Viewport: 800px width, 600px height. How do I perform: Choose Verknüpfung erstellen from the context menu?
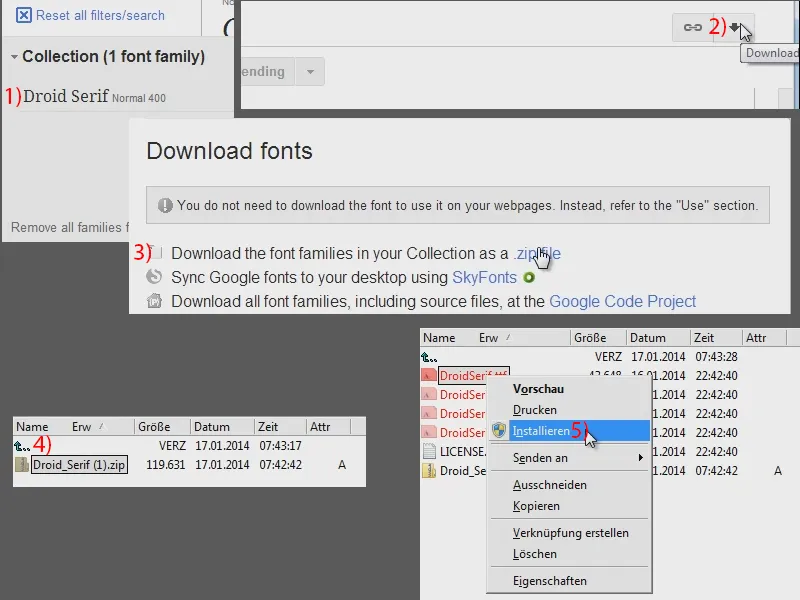(569, 533)
